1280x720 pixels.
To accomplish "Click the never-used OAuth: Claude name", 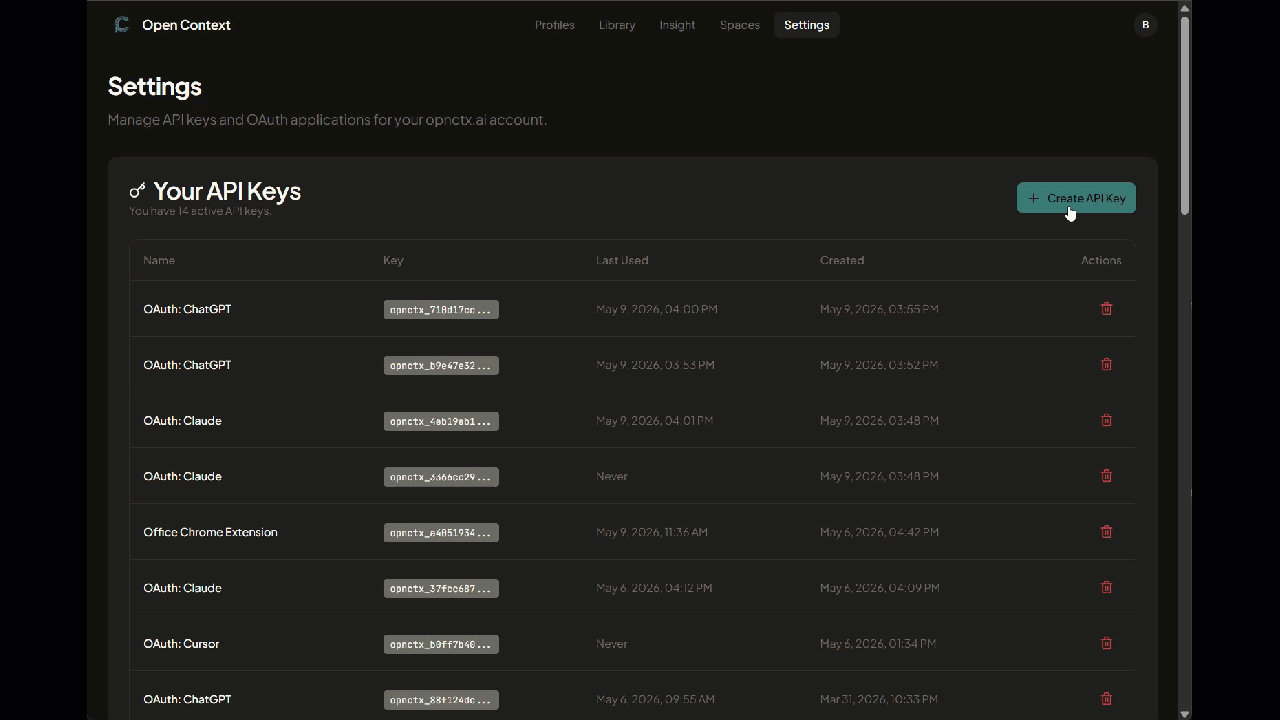I will tap(182, 476).
